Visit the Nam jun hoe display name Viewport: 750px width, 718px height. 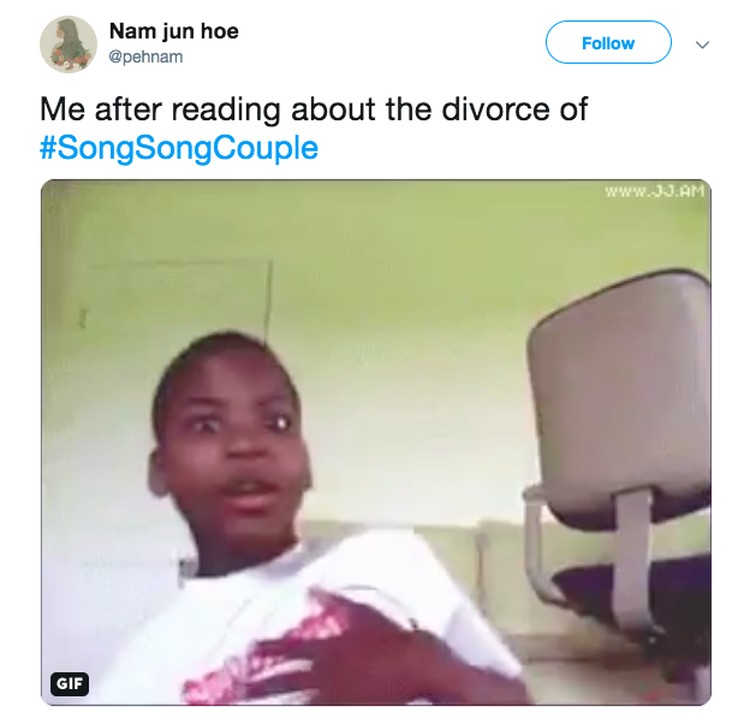174,32
